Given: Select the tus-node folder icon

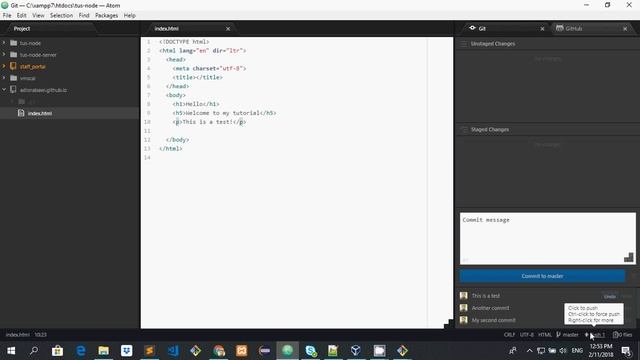Looking at the screenshot, I should [13, 43].
